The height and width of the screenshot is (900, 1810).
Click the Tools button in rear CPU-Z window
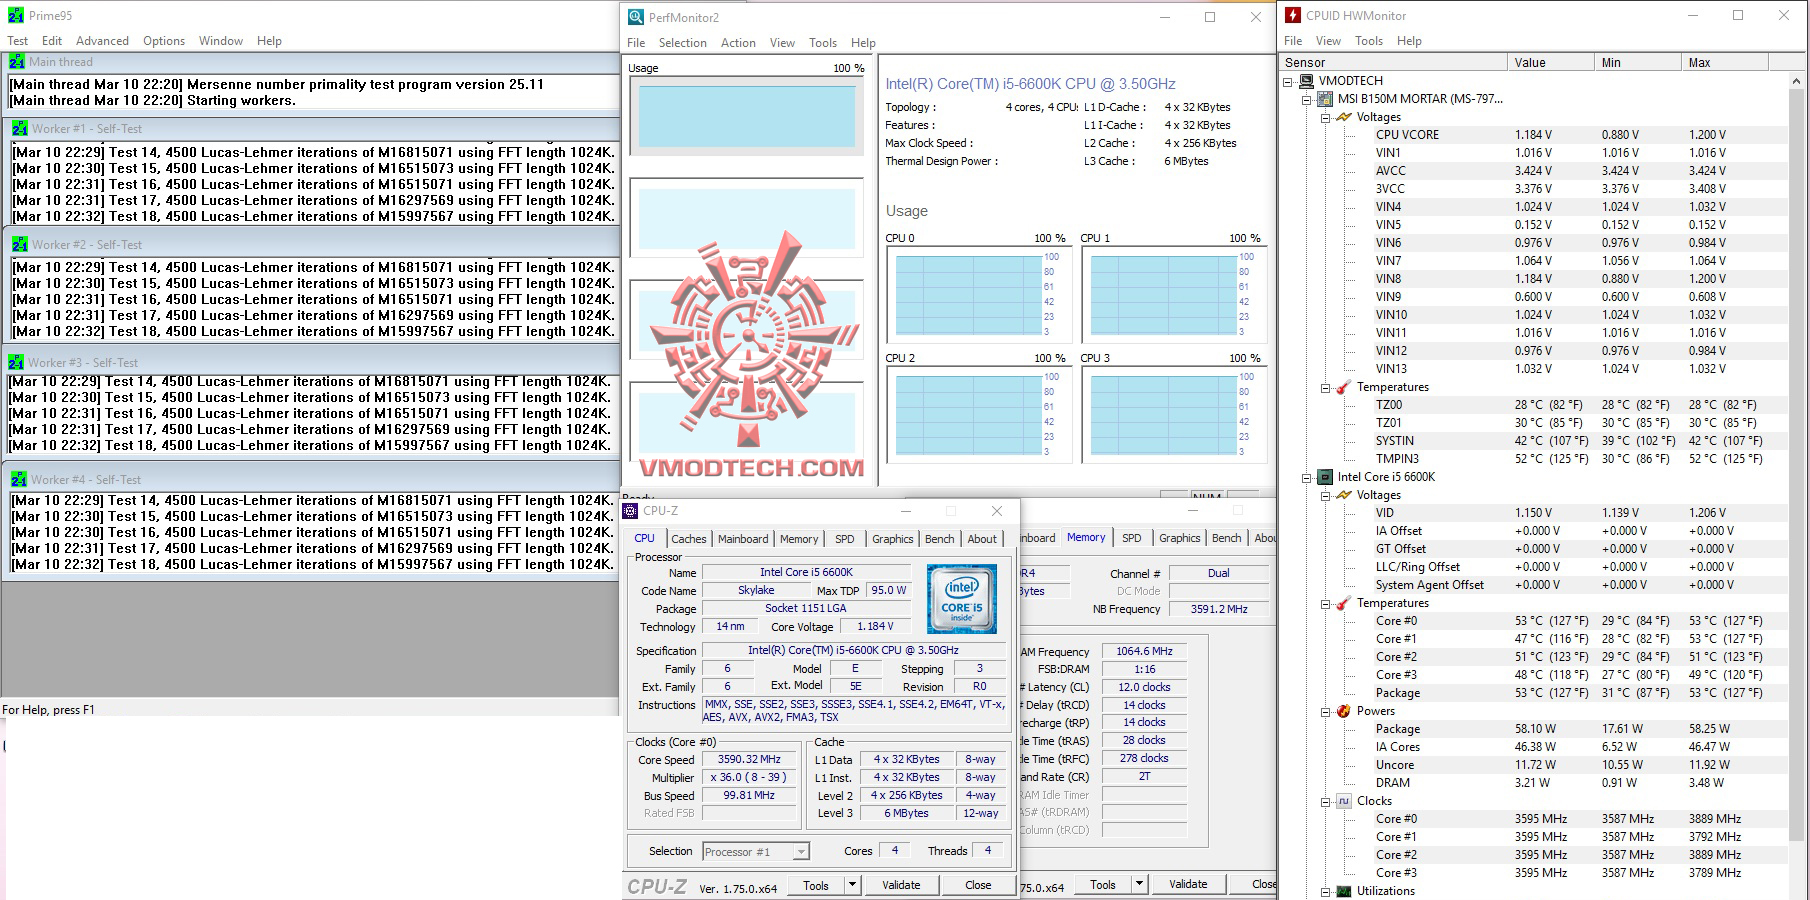(1103, 884)
